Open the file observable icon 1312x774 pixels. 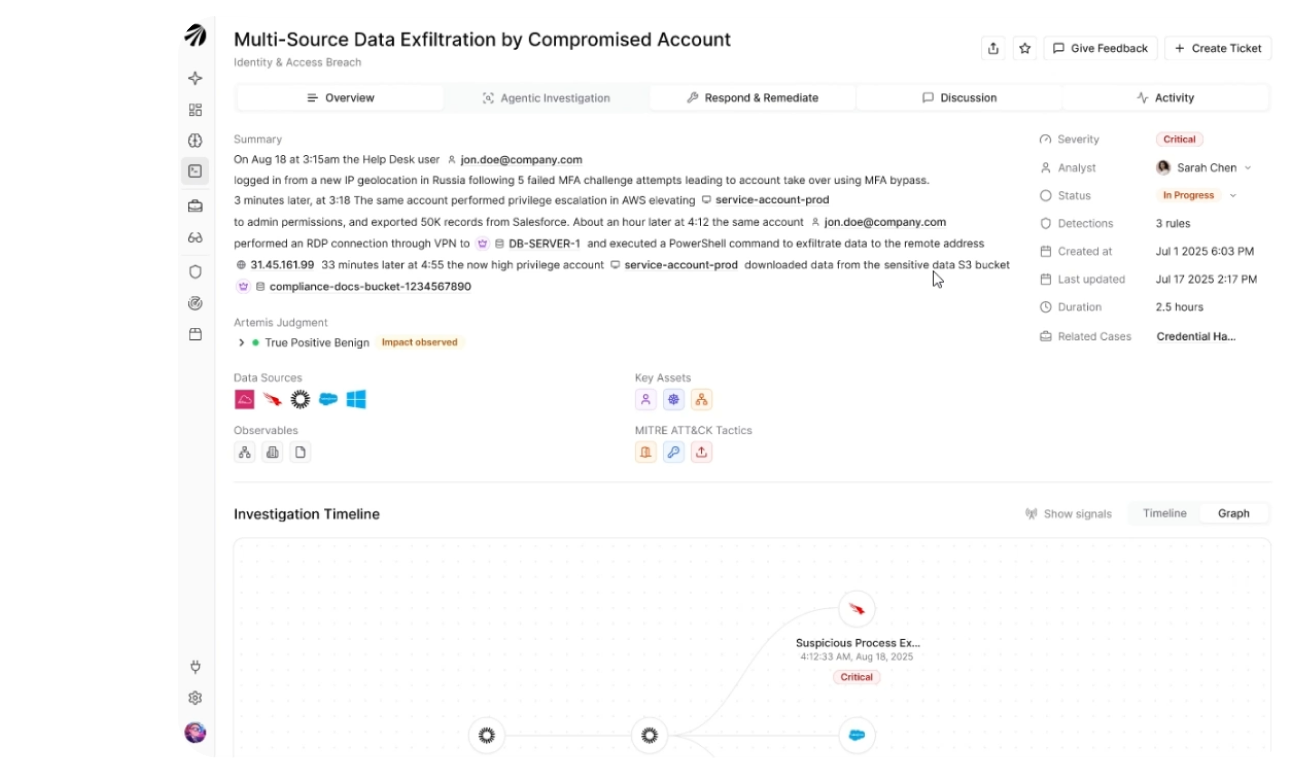301,452
